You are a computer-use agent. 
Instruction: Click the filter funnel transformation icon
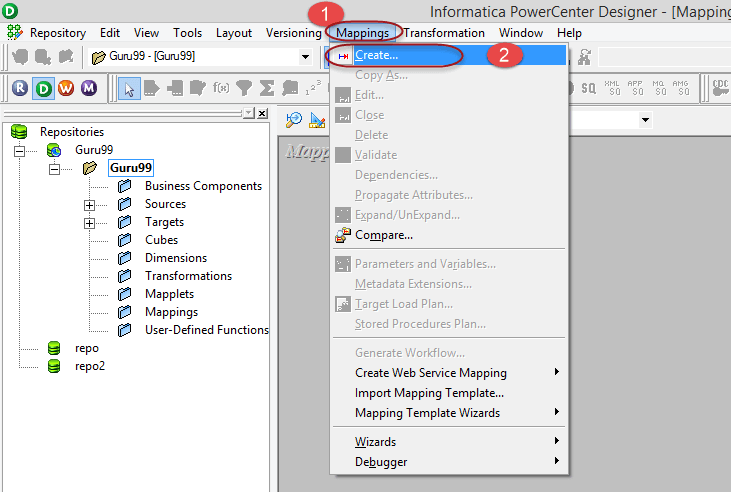(x=244, y=88)
